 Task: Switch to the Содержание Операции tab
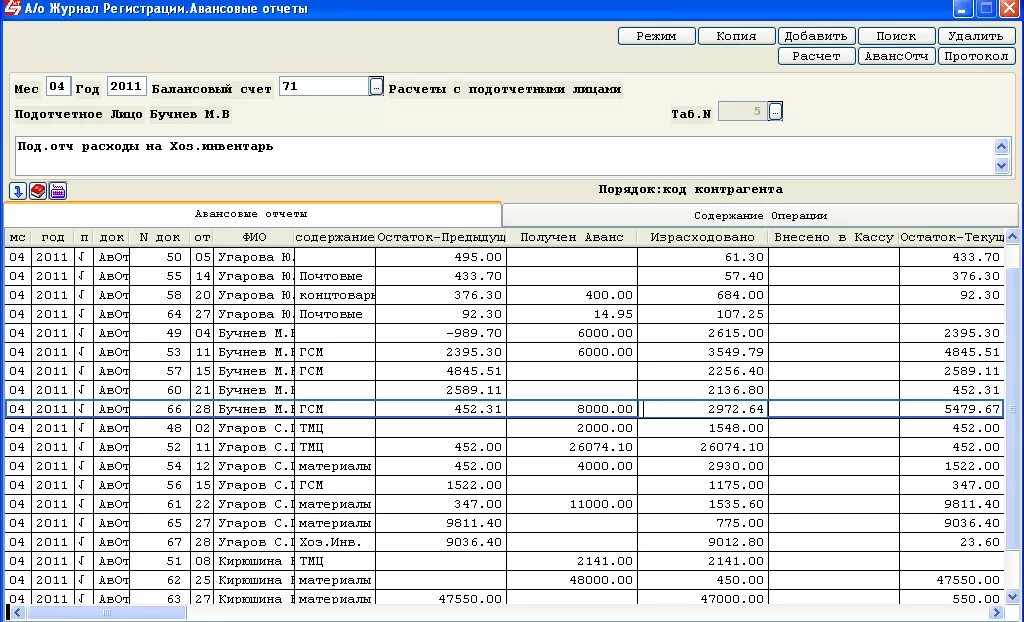coord(760,216)
